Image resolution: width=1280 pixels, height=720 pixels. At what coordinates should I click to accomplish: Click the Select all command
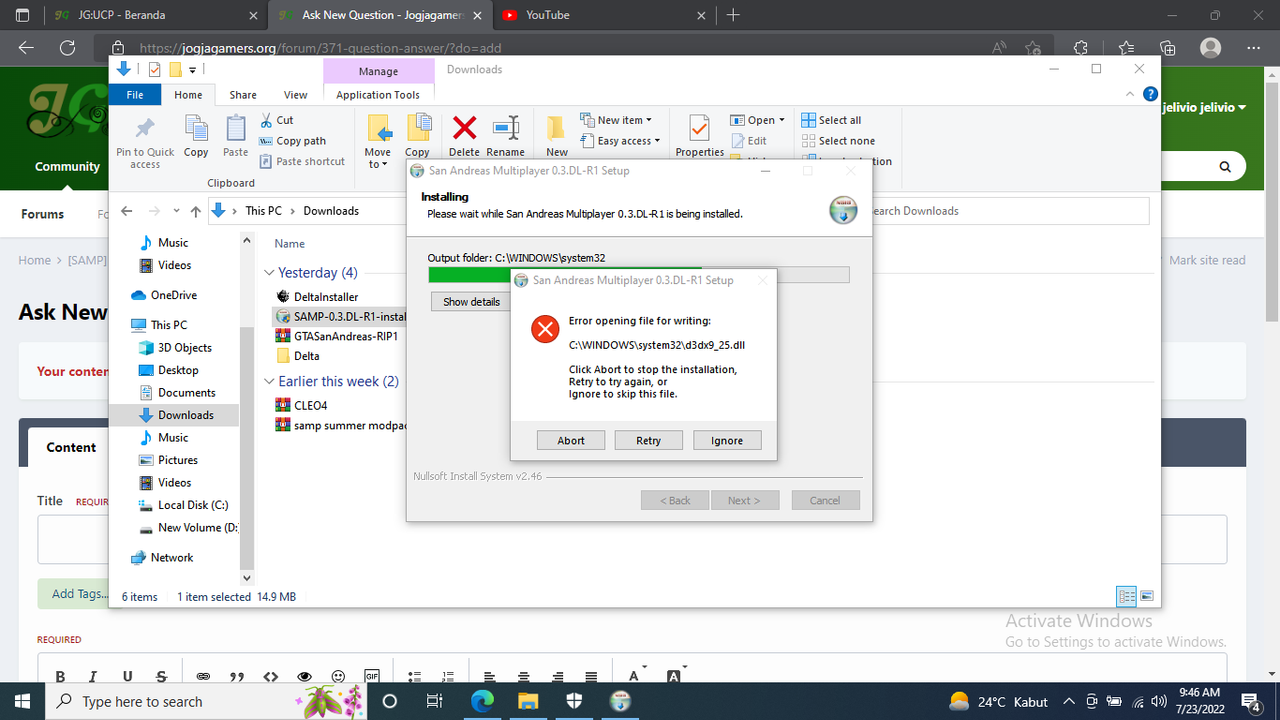tap(831, 120)
